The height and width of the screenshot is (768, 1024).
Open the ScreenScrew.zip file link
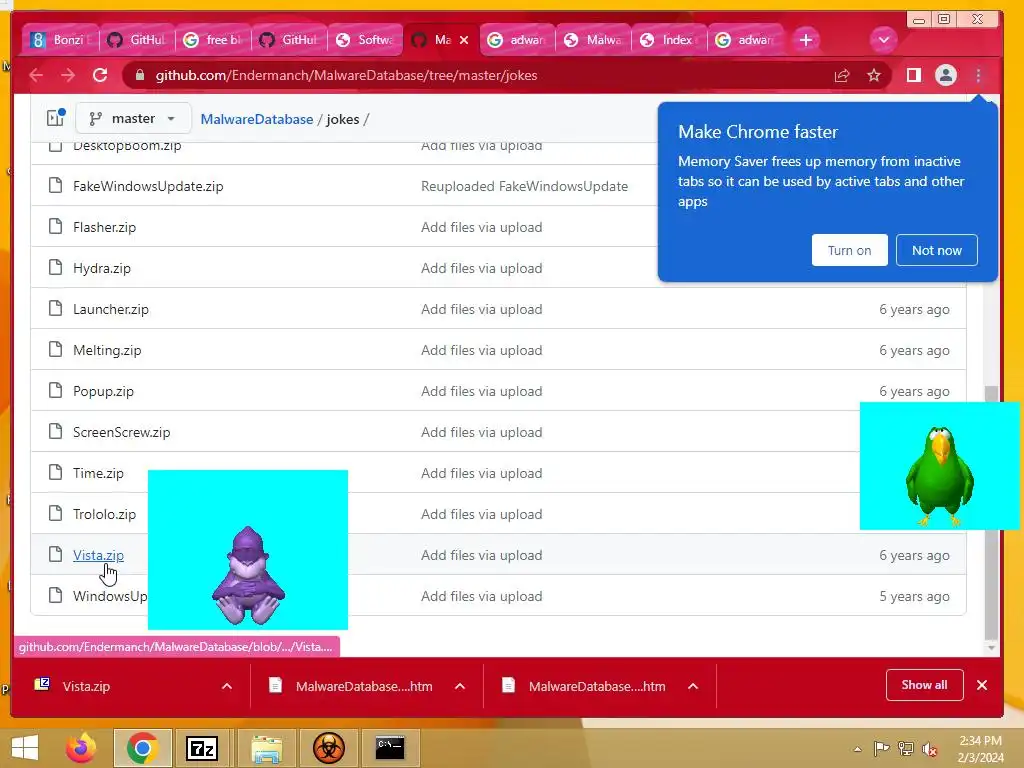point(121,432)
